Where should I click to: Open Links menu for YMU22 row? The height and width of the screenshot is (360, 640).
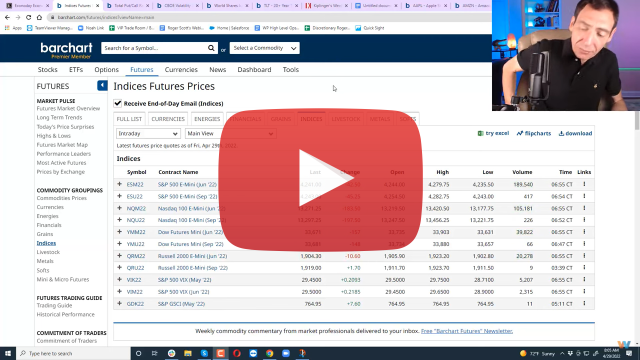click(584, 244)
